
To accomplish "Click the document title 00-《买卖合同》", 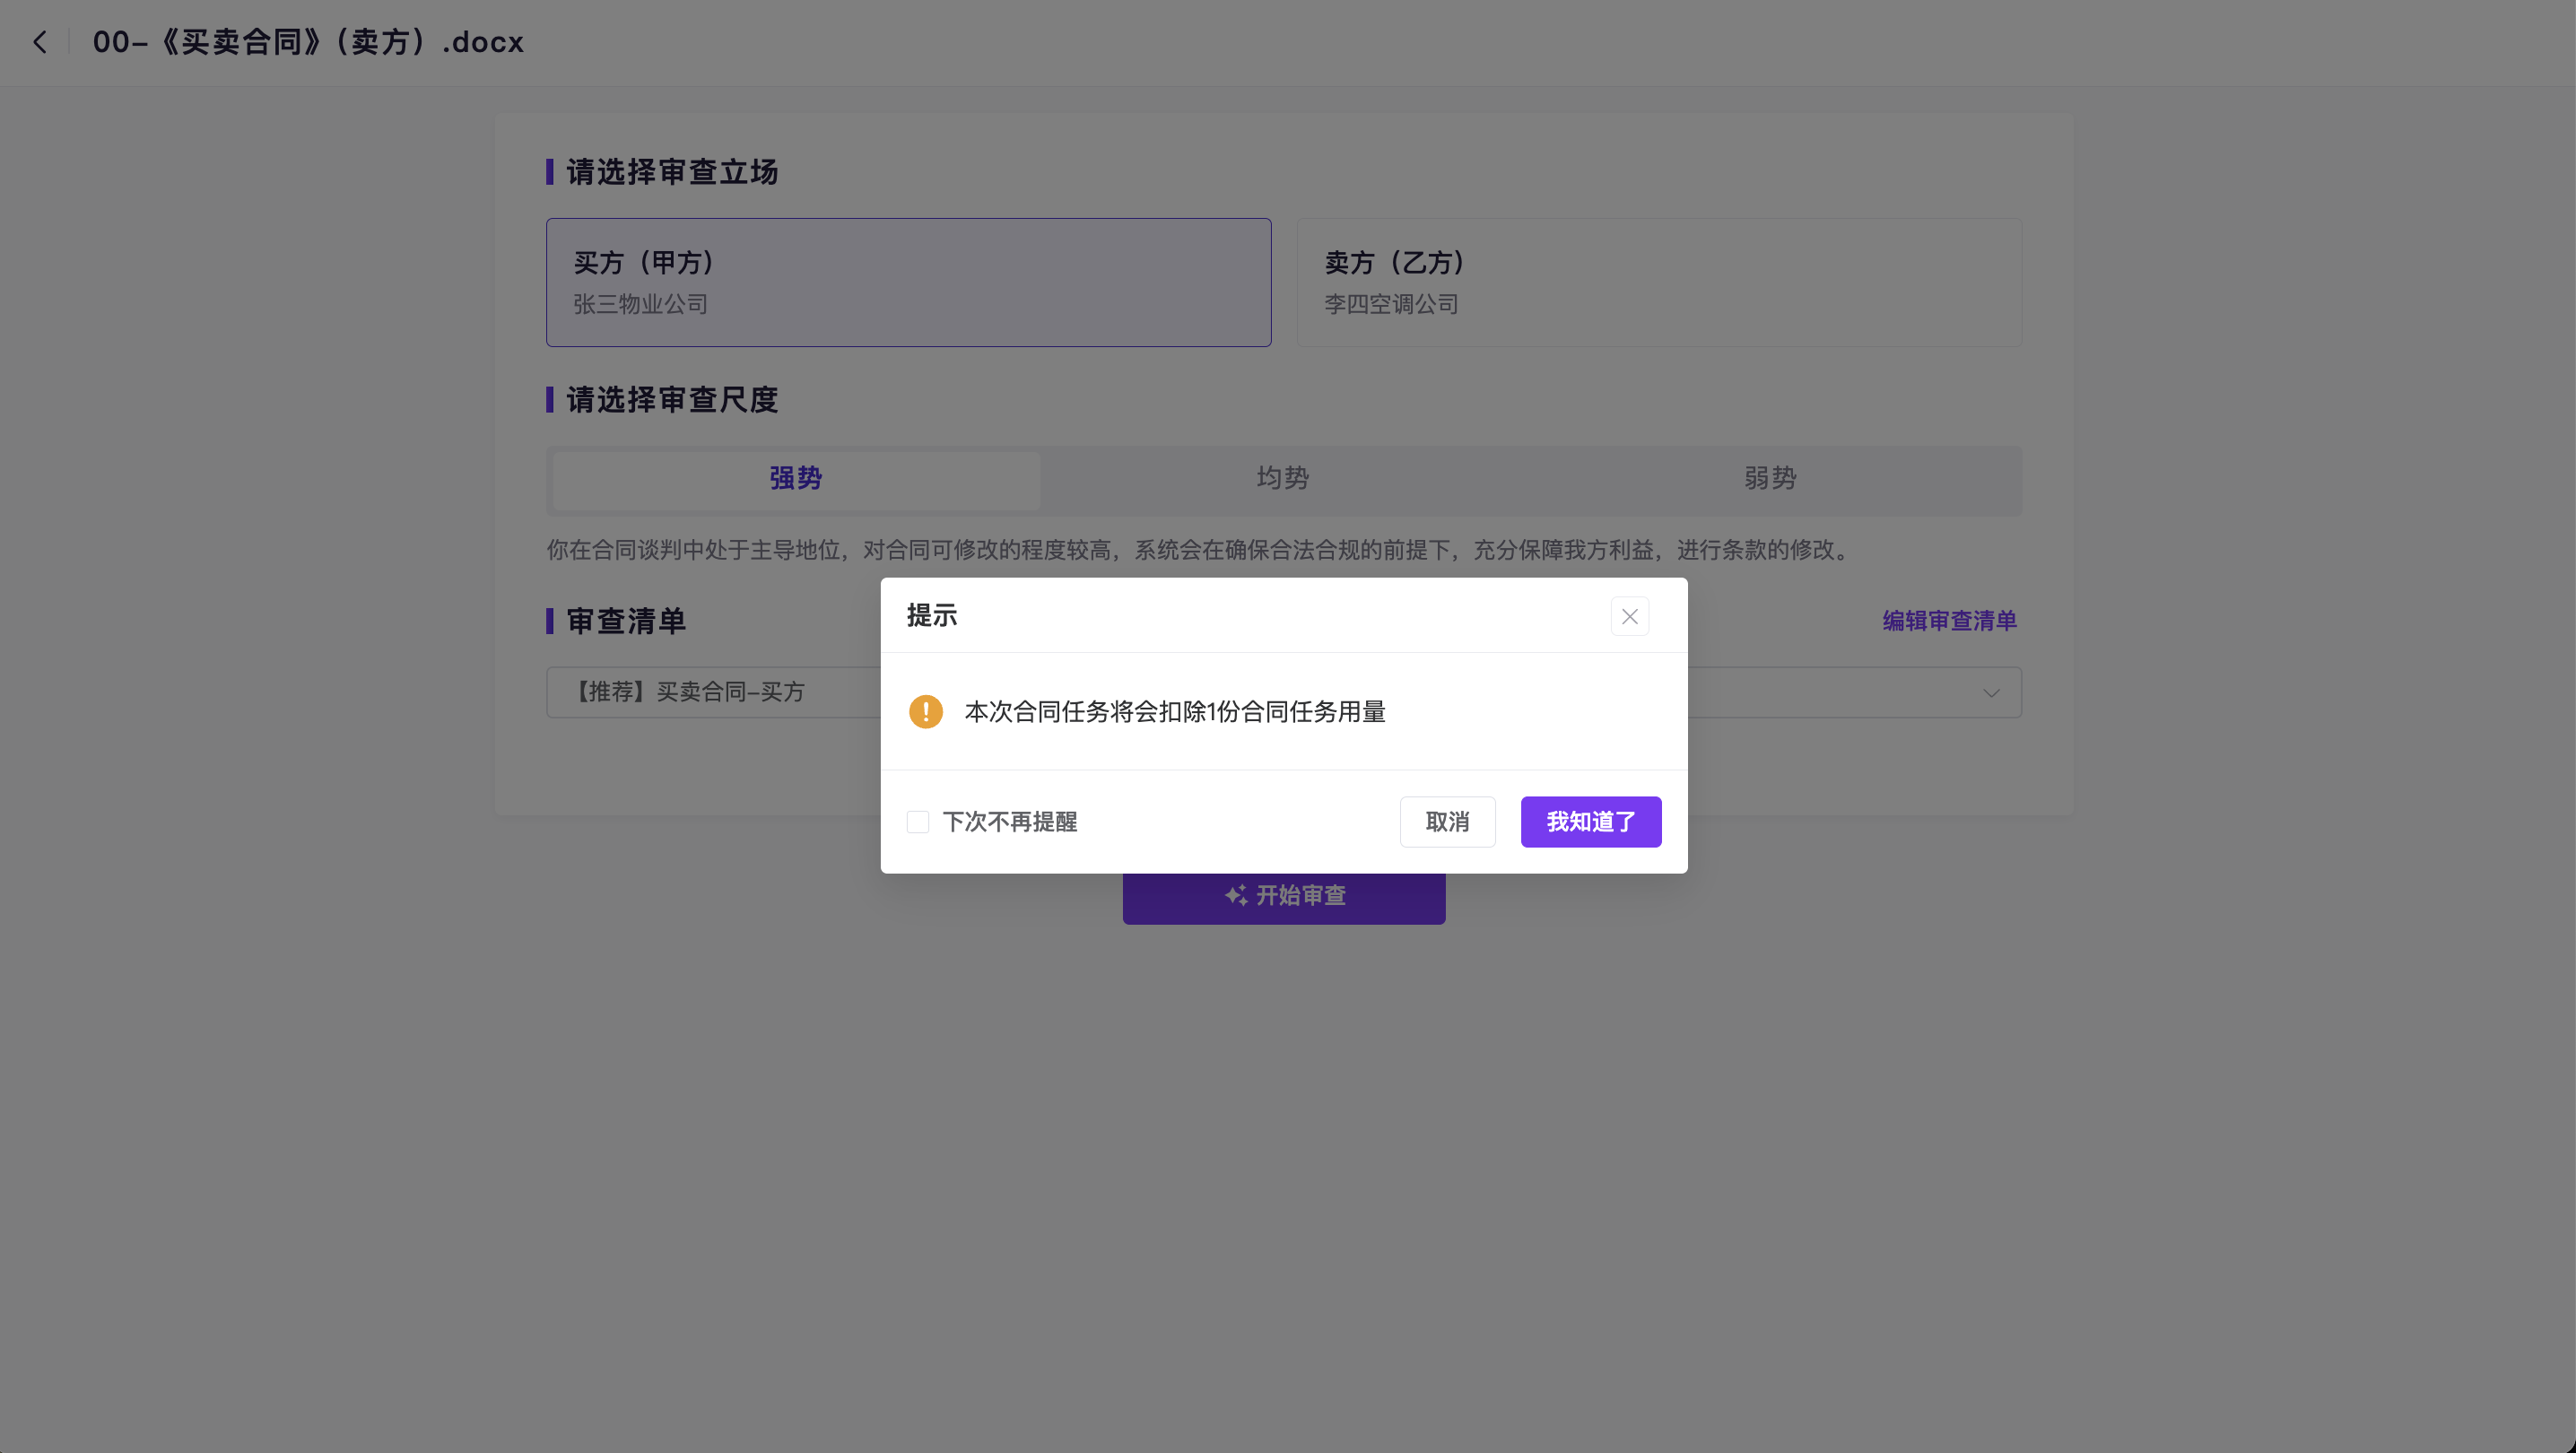I will (308, 42).
